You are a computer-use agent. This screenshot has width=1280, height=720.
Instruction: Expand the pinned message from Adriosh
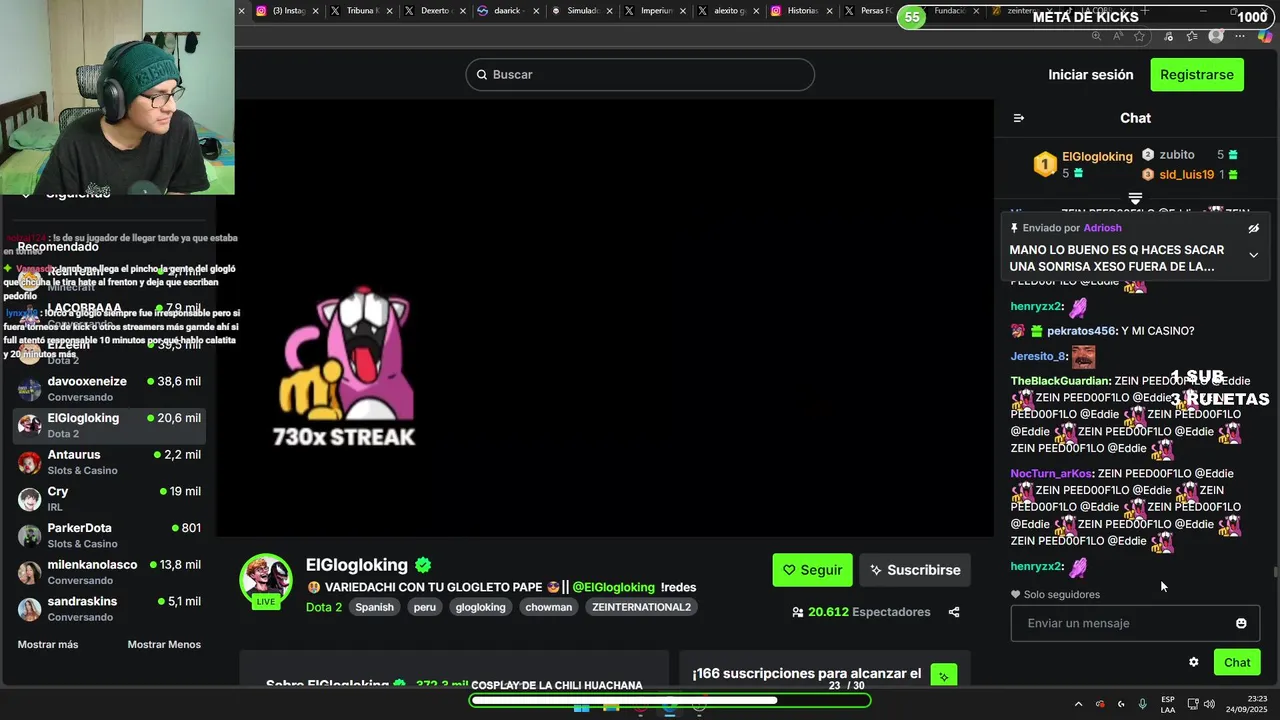click(1253, 255)
